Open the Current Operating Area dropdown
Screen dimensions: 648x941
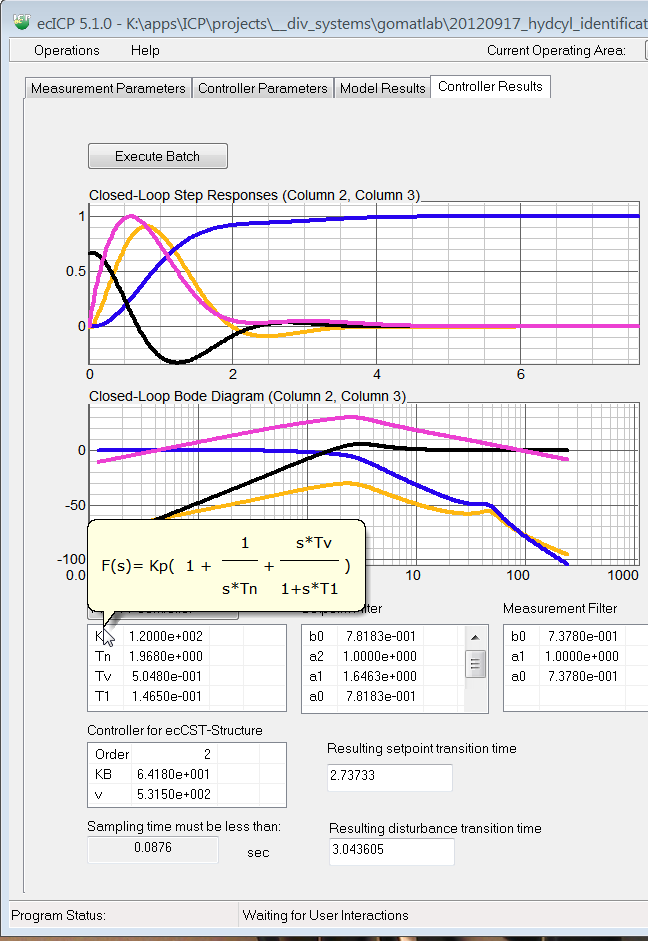point(644,50)
